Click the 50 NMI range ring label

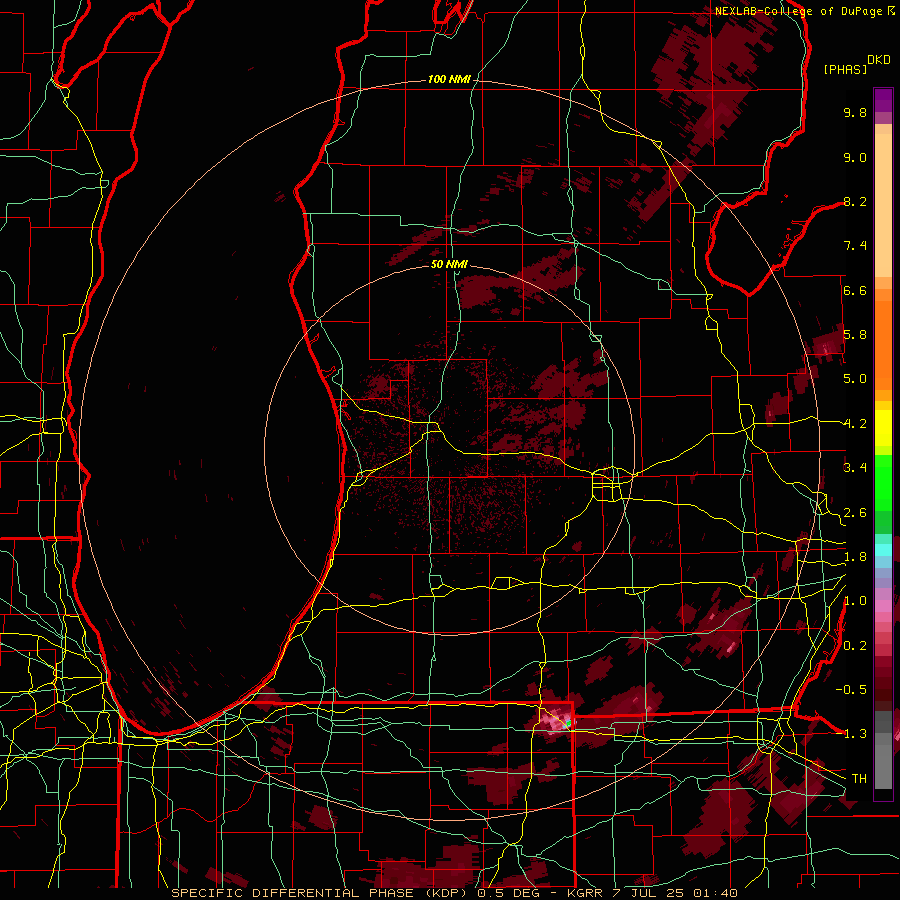pos(449,264)
